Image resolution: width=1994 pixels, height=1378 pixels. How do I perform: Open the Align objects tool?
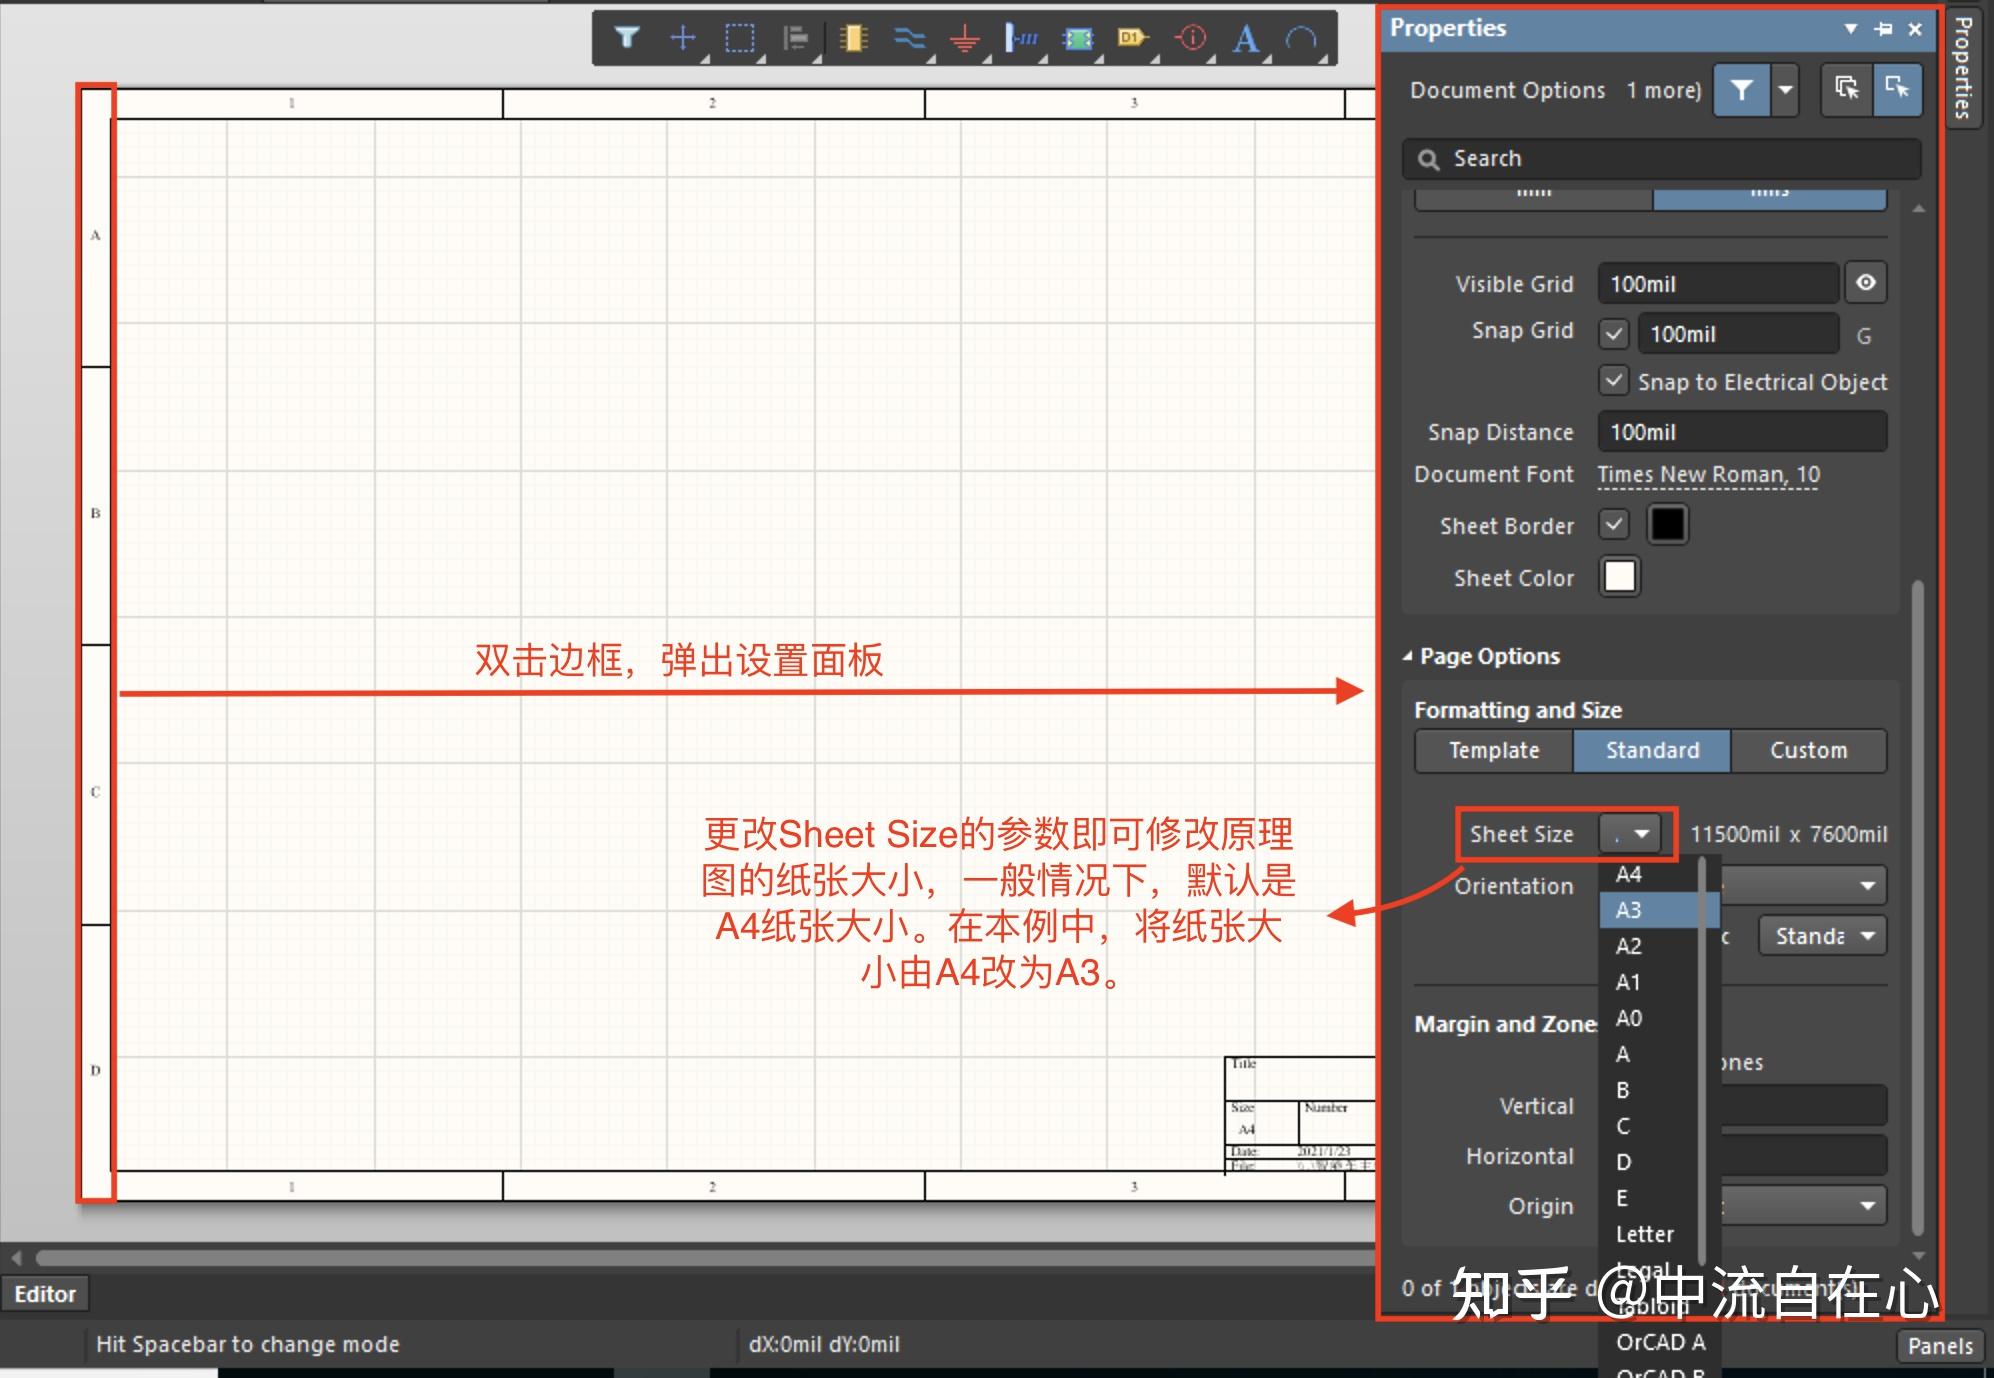tap(796, 38)
